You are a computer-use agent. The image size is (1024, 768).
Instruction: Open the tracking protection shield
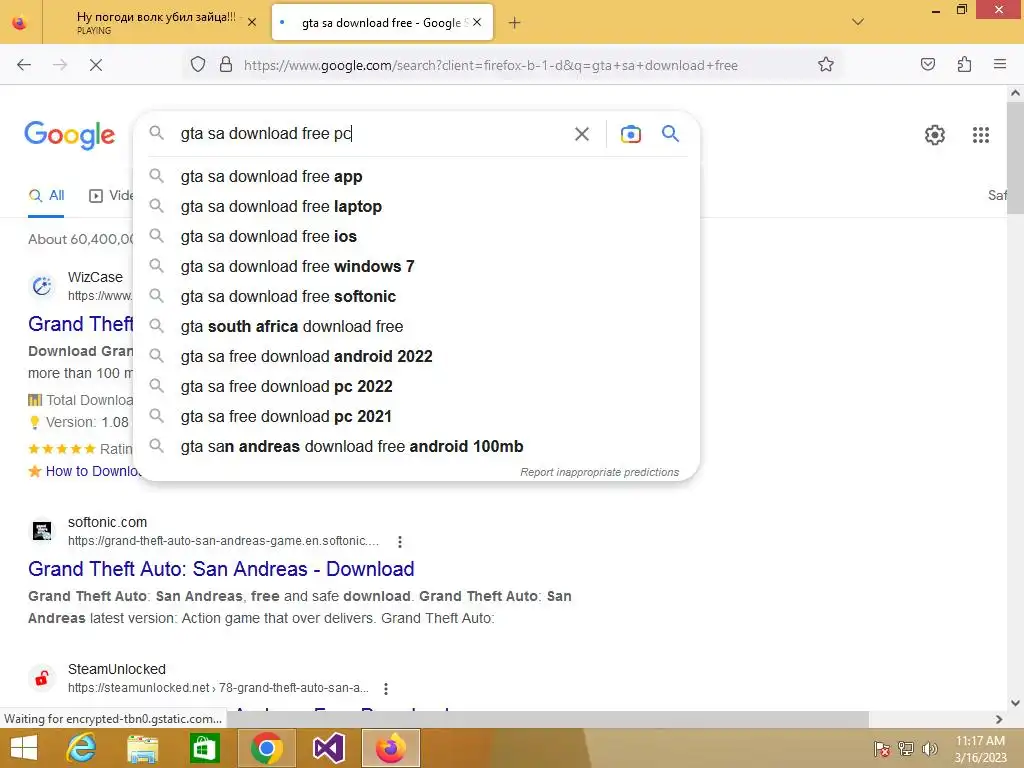pyautogui.click(x=198, y=65)
